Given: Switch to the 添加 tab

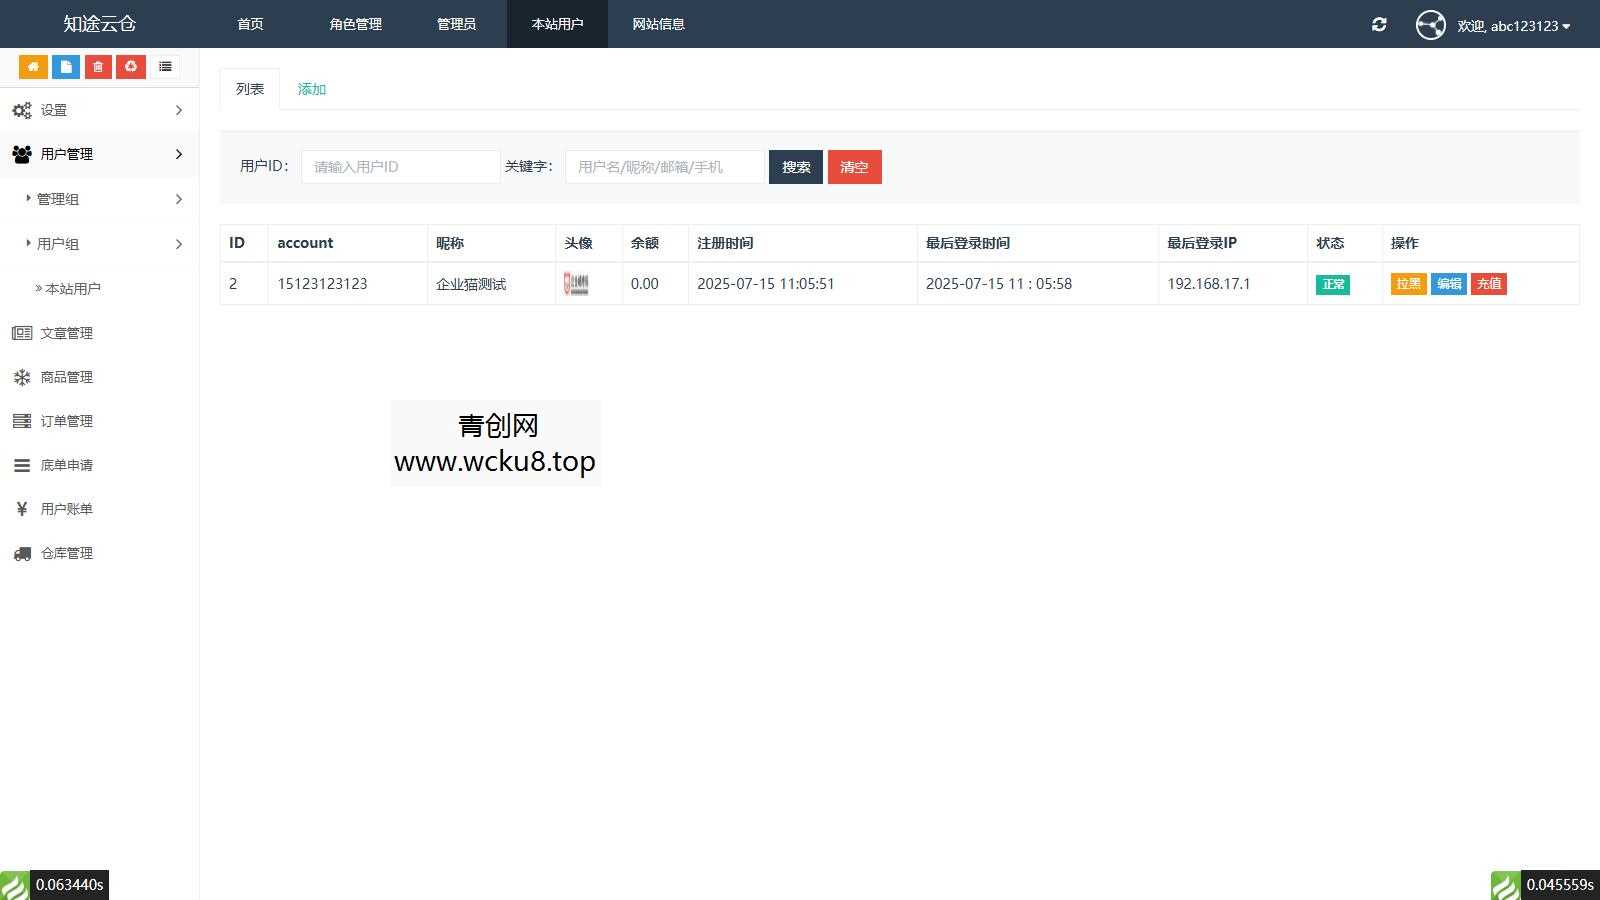Looking at the screenshot, I should click(x=311, y=89).
